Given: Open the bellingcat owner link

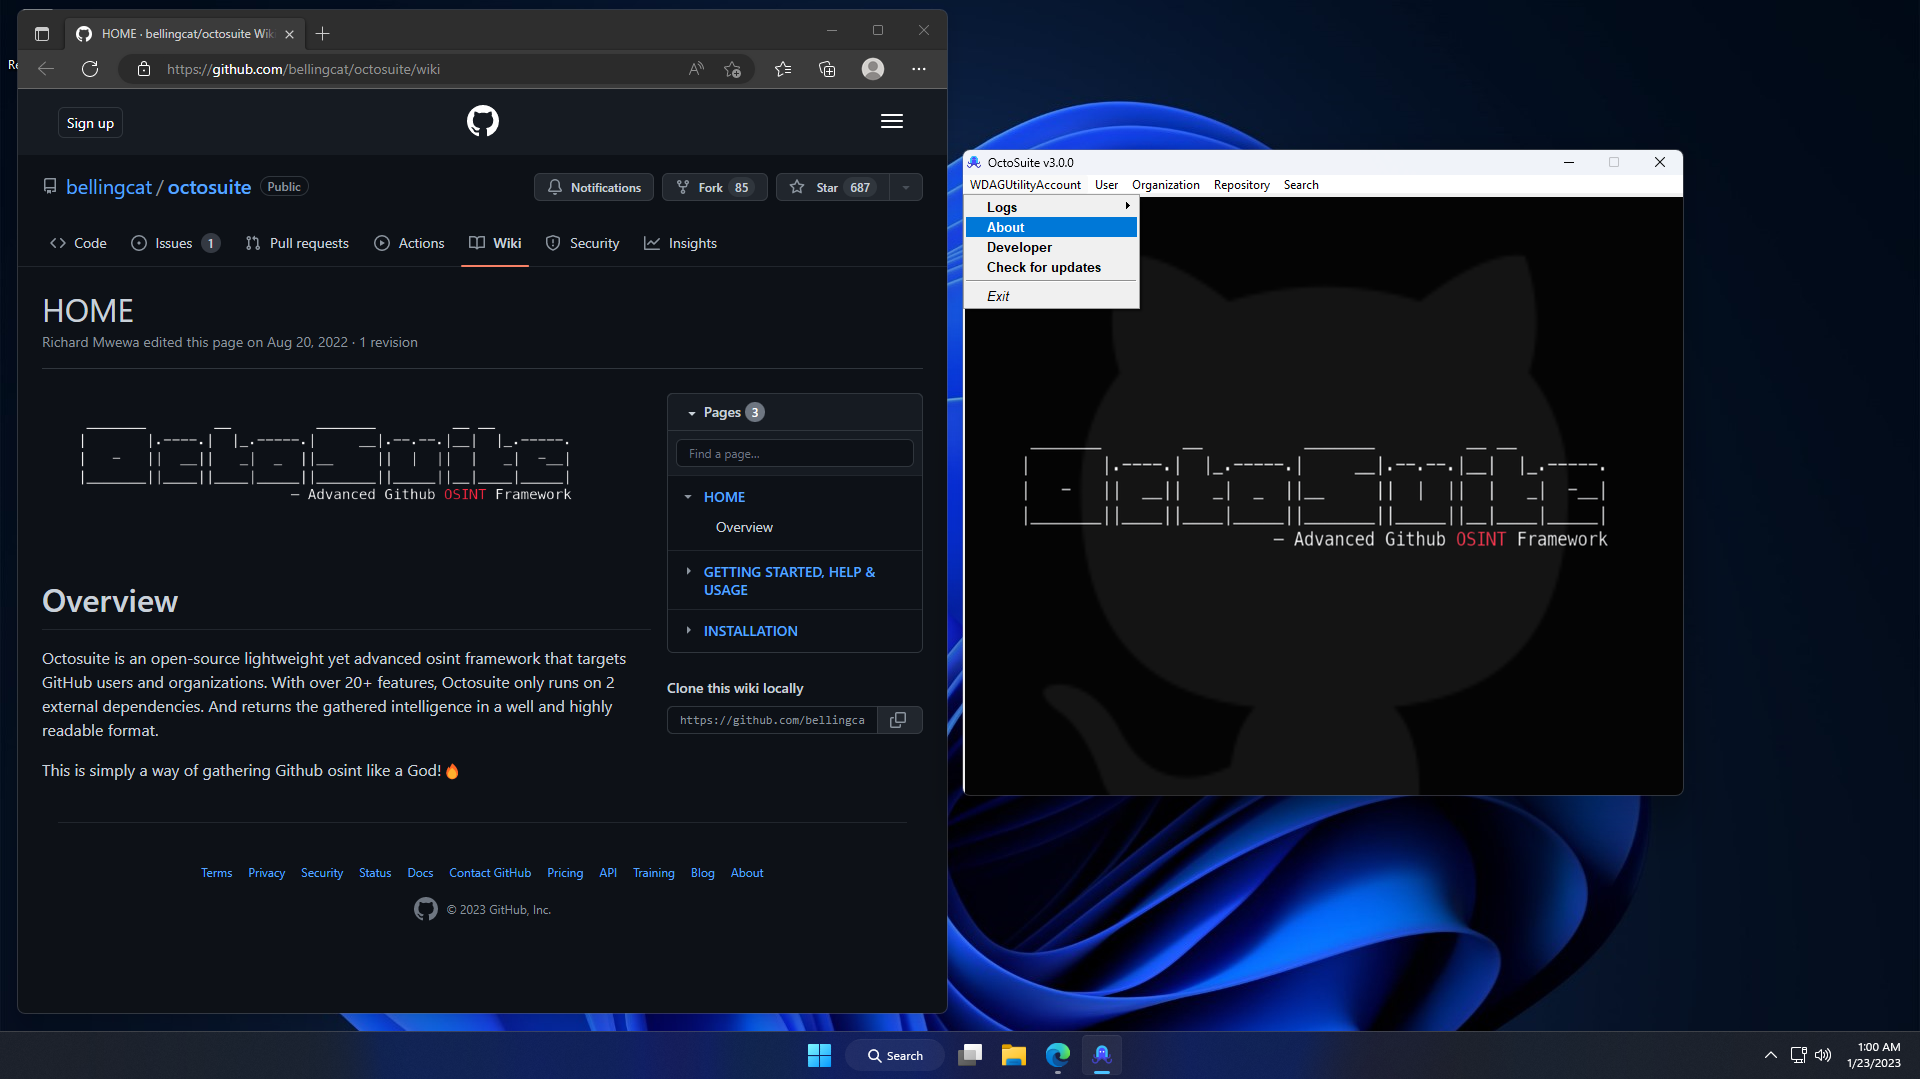Looking at the screenshot, I should 109,187.
